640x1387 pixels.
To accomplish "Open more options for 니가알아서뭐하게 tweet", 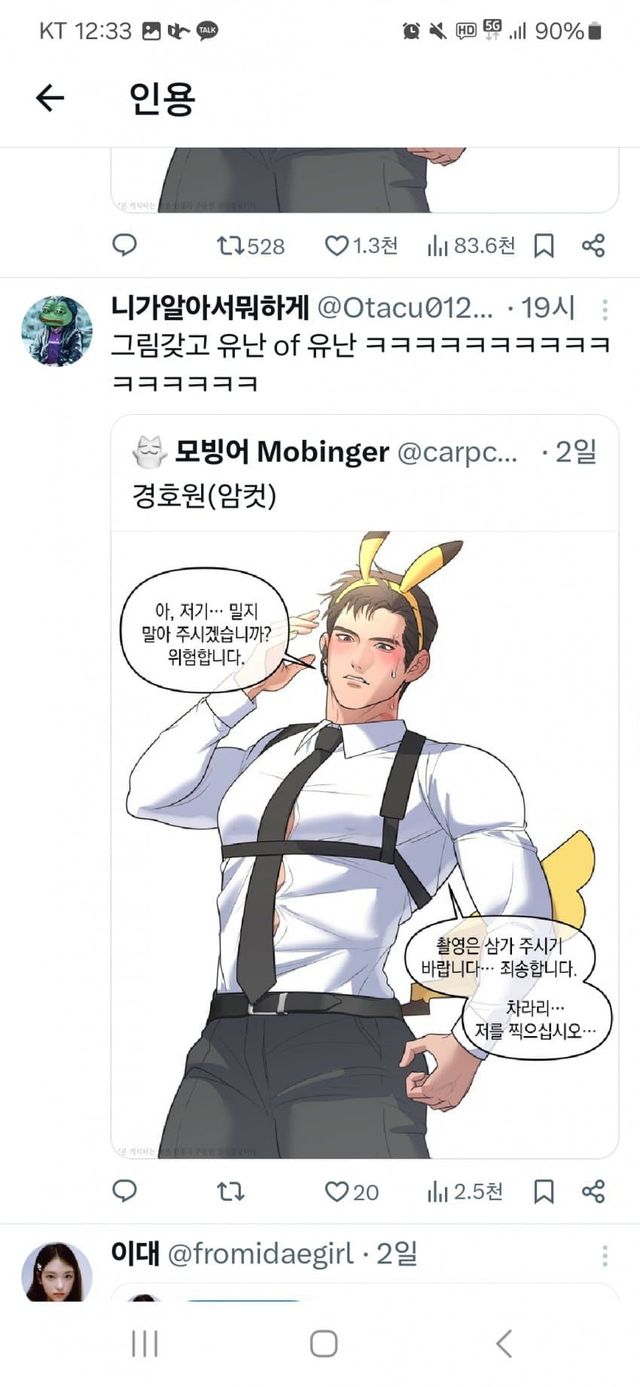I will pyautogui.click(x=605, y=309).
